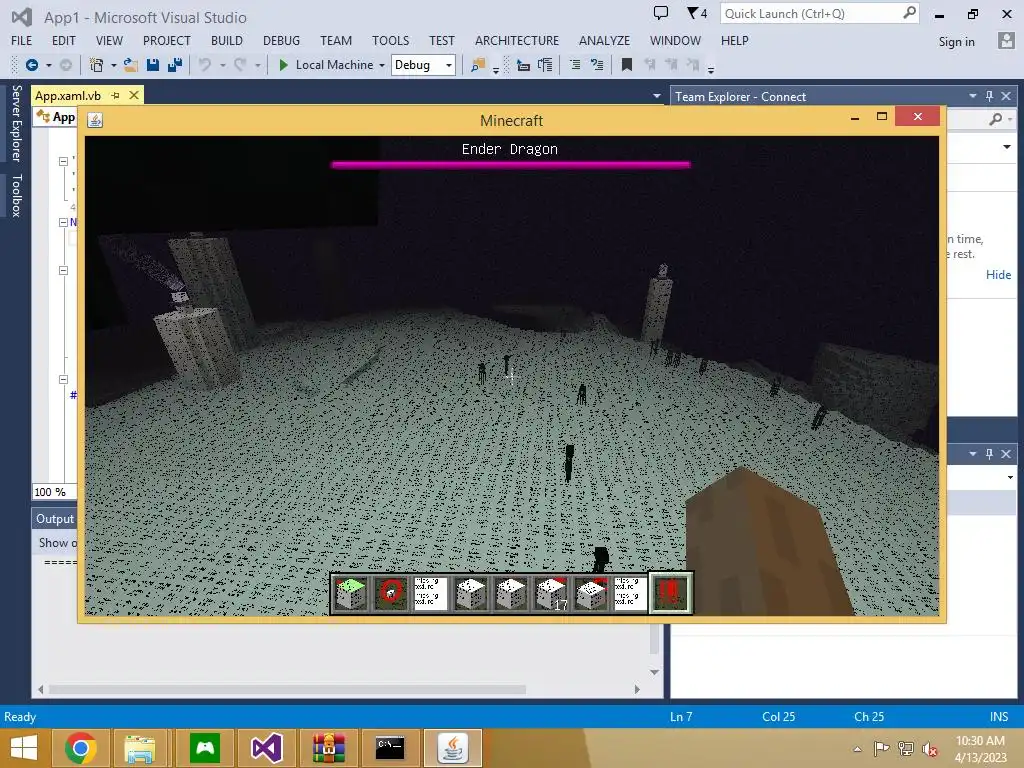Open the Server Explorer side tab
Screen dimensions: 1024x768
click(x=16, y=123)
